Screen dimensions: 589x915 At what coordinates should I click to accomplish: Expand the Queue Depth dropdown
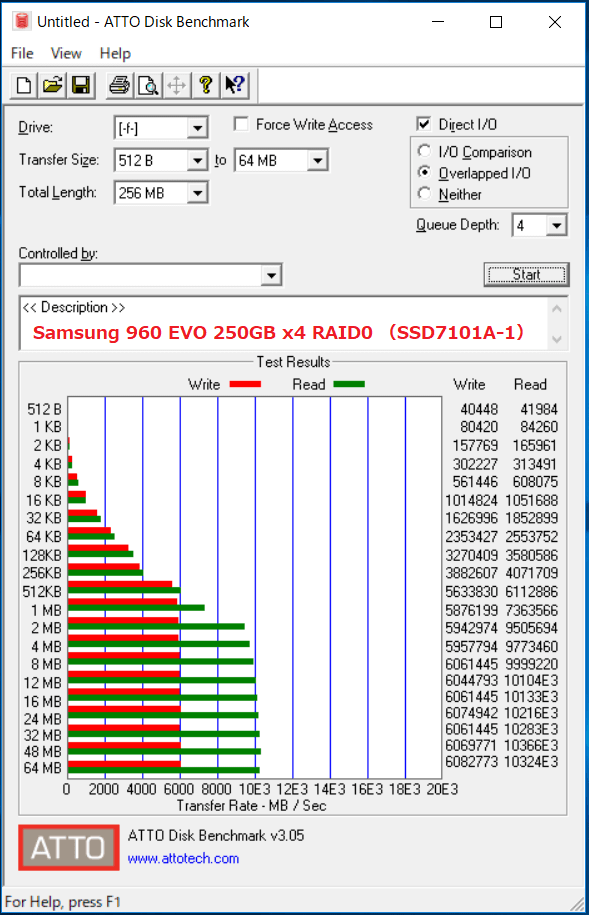[x=557, y=225]
